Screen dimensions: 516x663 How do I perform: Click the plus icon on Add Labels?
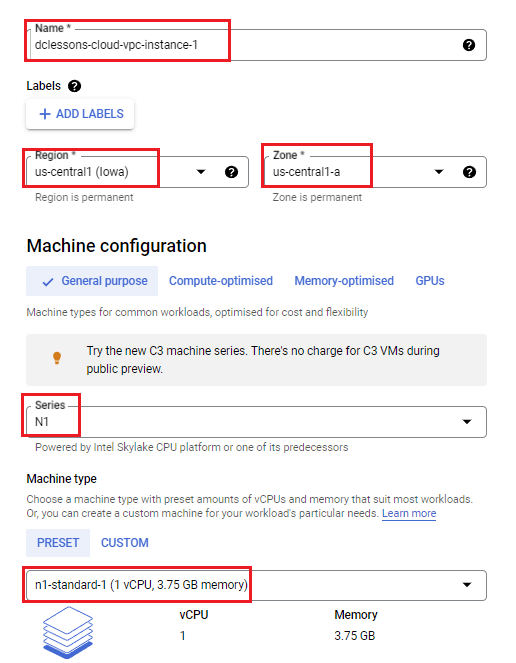[45, 114]
